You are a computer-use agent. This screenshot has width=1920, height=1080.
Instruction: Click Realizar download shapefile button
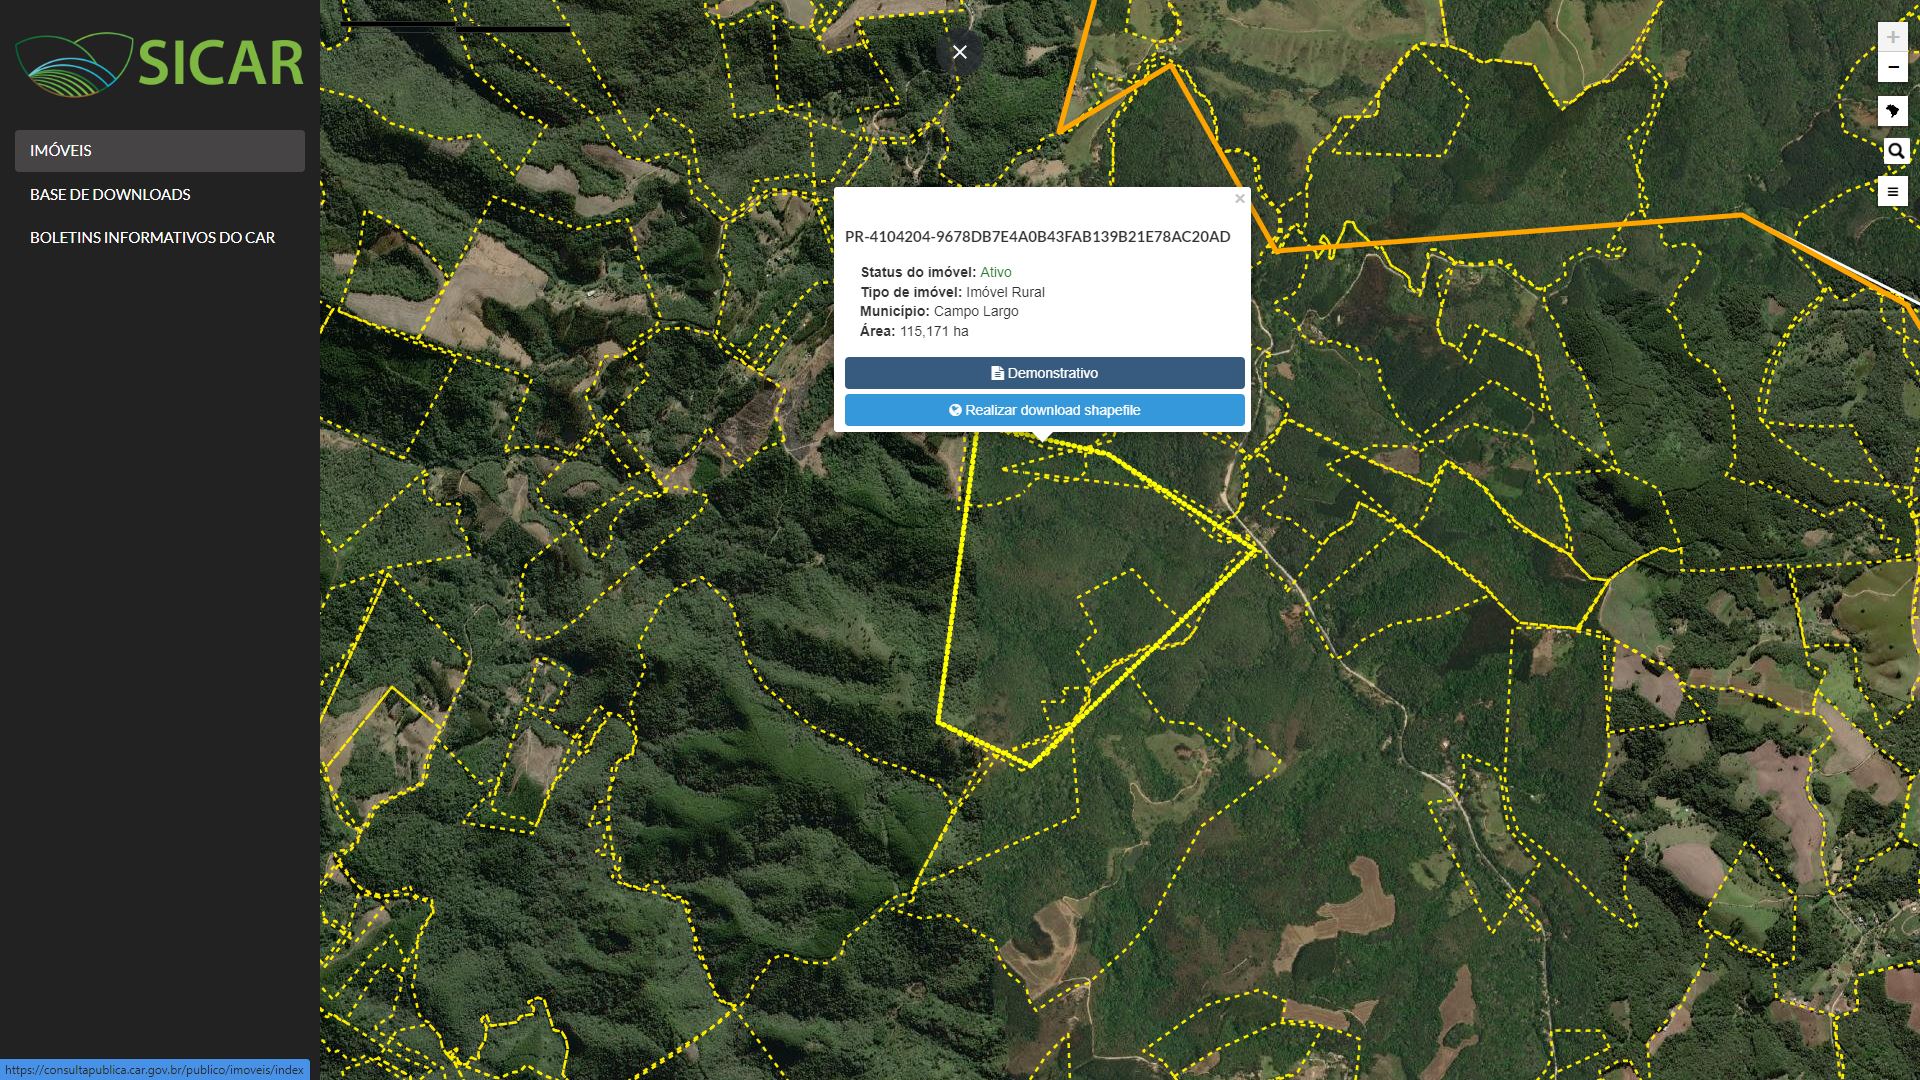(x=1044, y=410)
